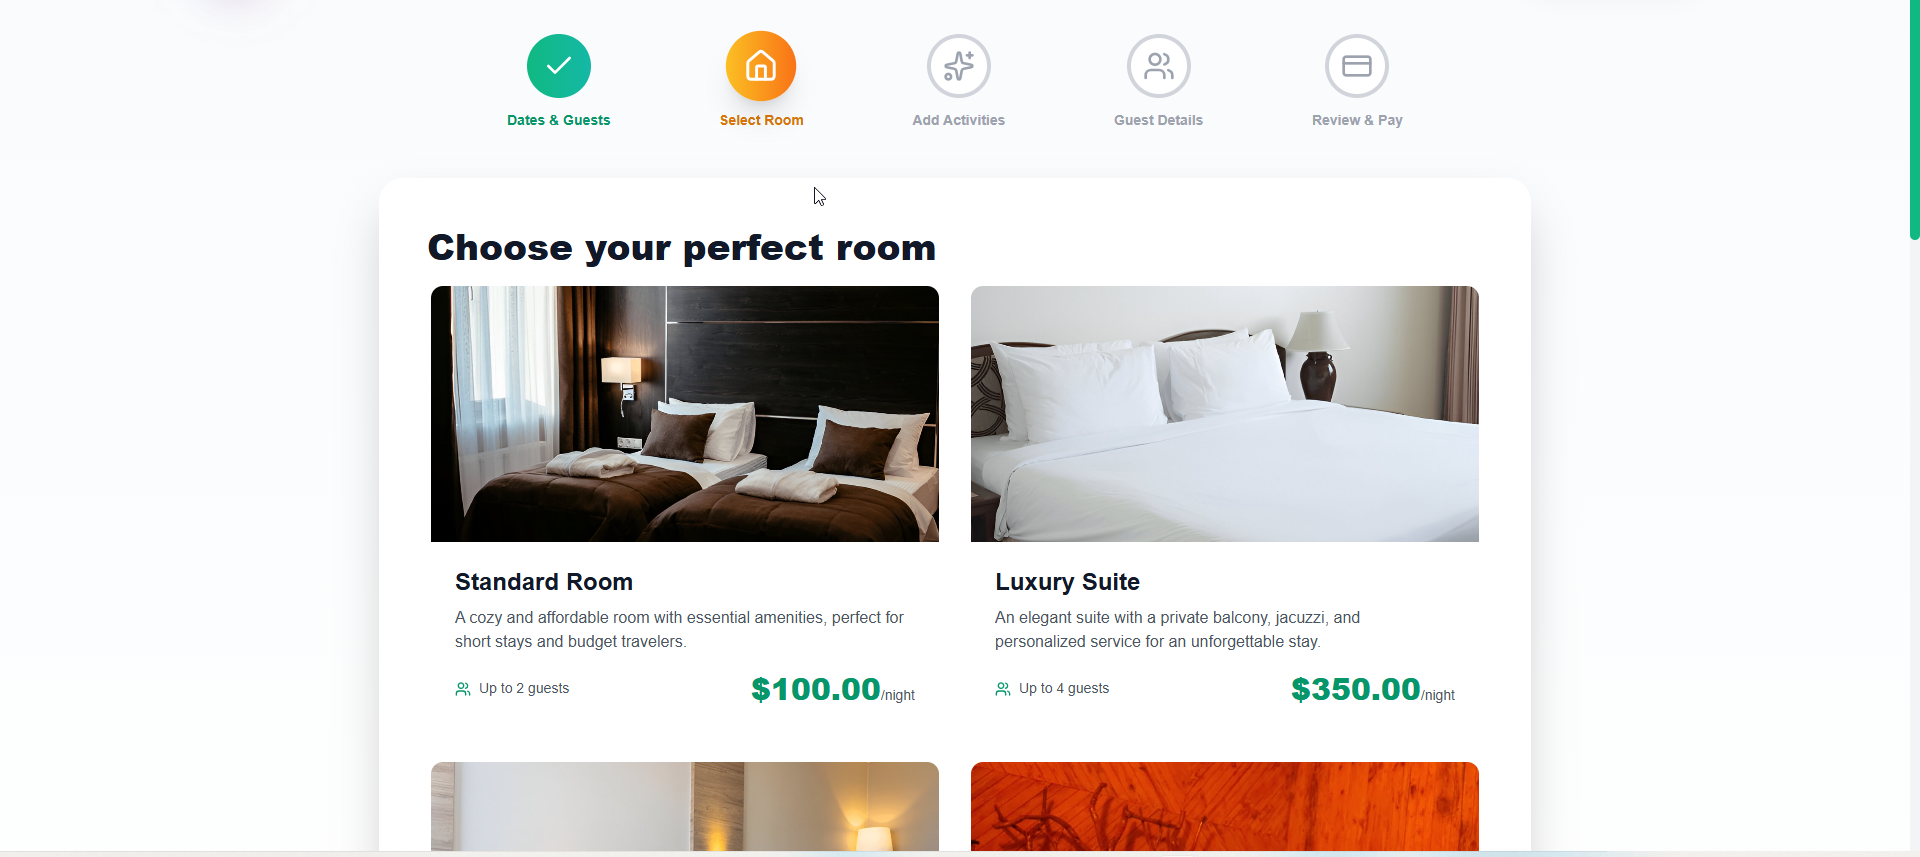The image size is (1920, 857).
Task: Click guests icon beside Up to 2 guests
Action: [x=463, y=689]
